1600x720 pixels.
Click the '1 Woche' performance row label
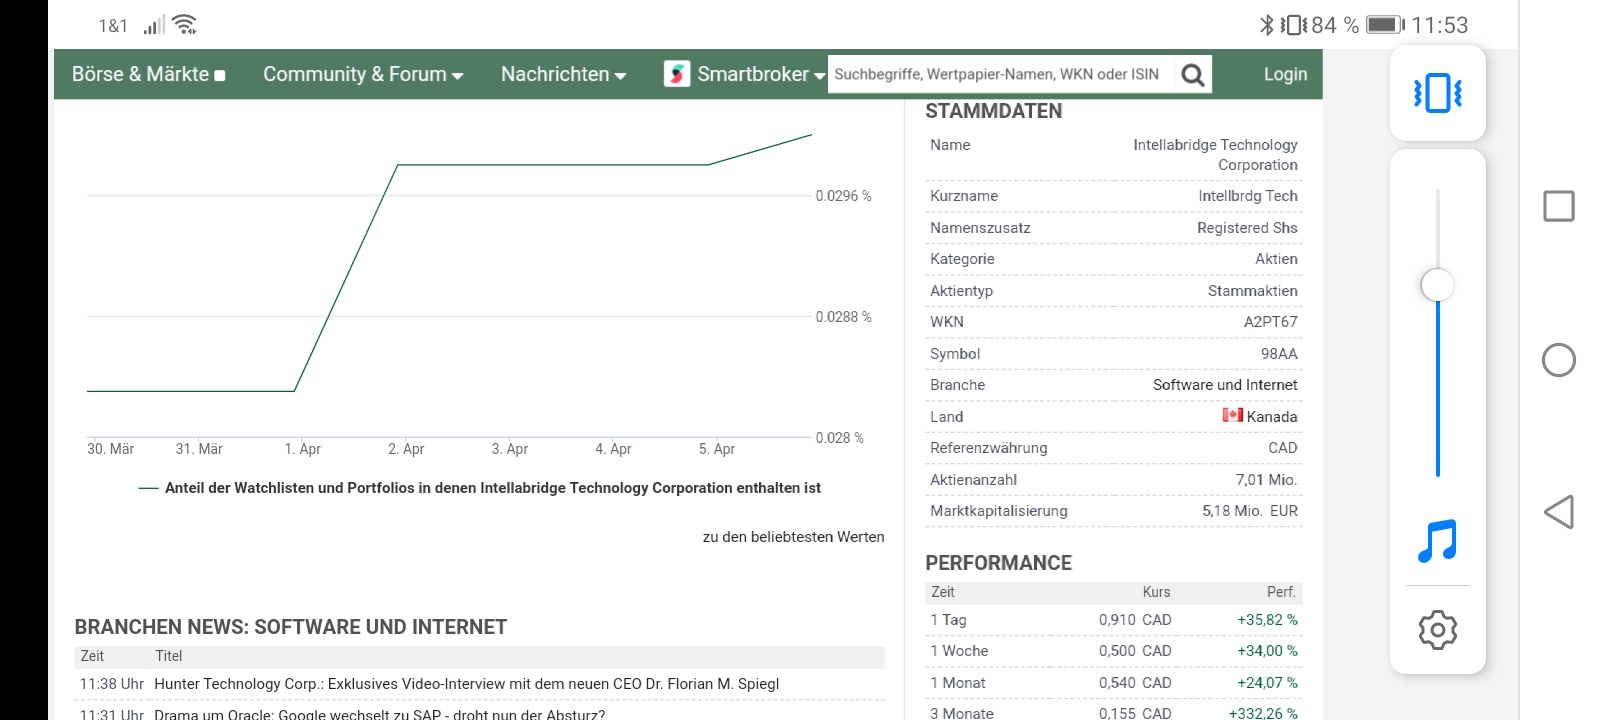(959, 651)
